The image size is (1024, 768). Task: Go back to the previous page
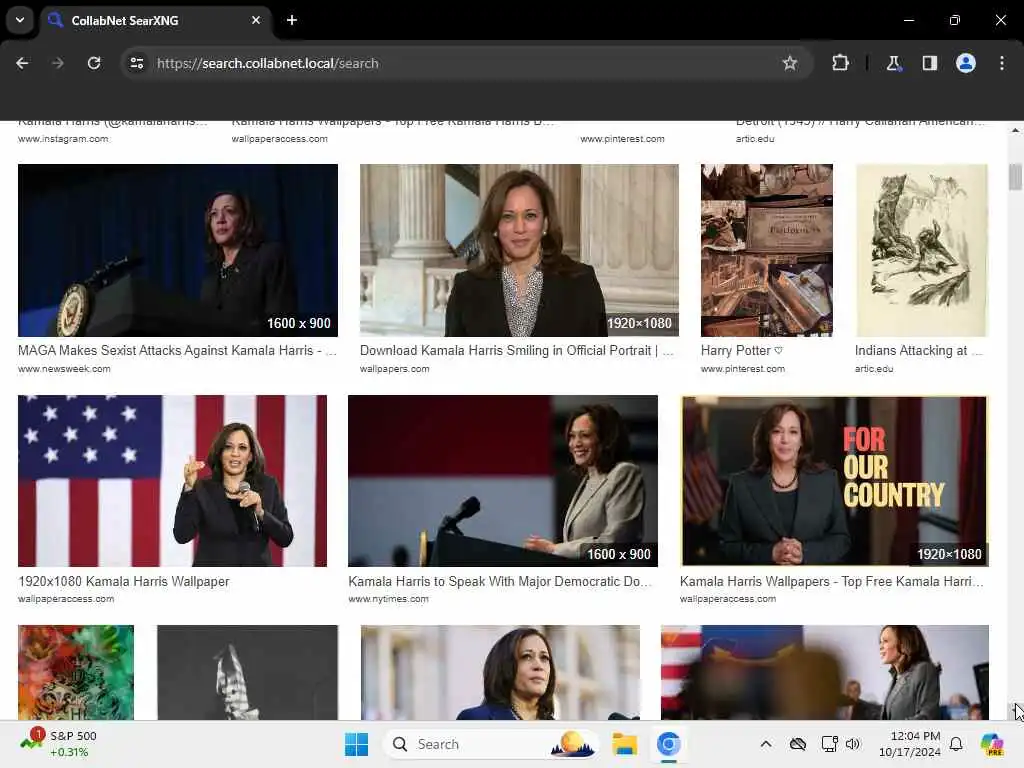click(22, 63)
